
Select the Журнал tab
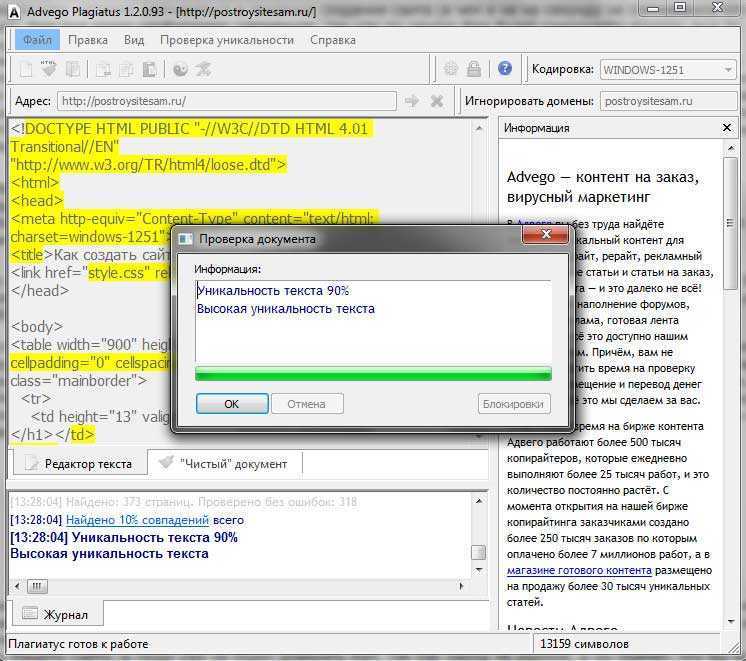point(57,614)
